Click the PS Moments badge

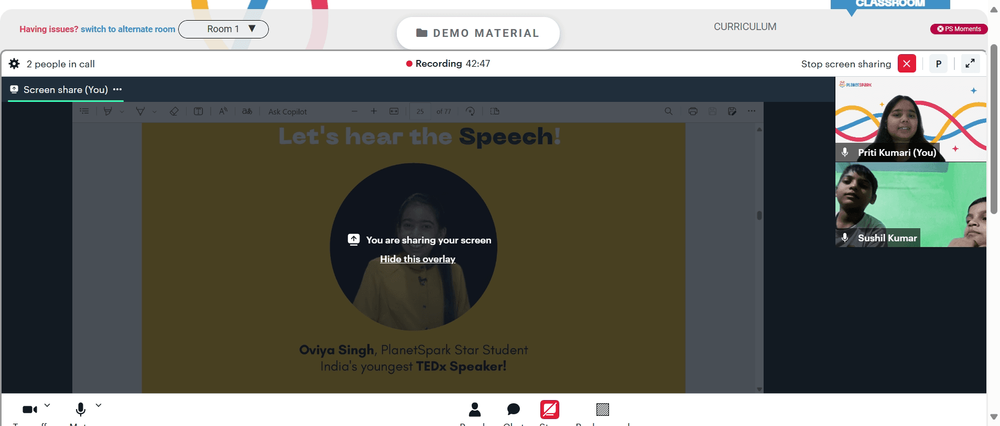click(x=959, y=29)
